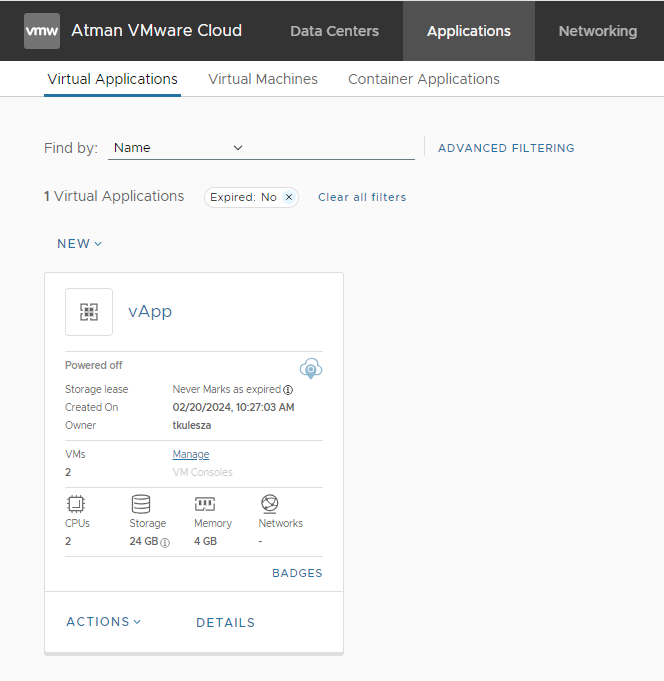Click the CPUs chip icon
The height and width of the screenshot is (681, 664).
[x=76, y=504]
